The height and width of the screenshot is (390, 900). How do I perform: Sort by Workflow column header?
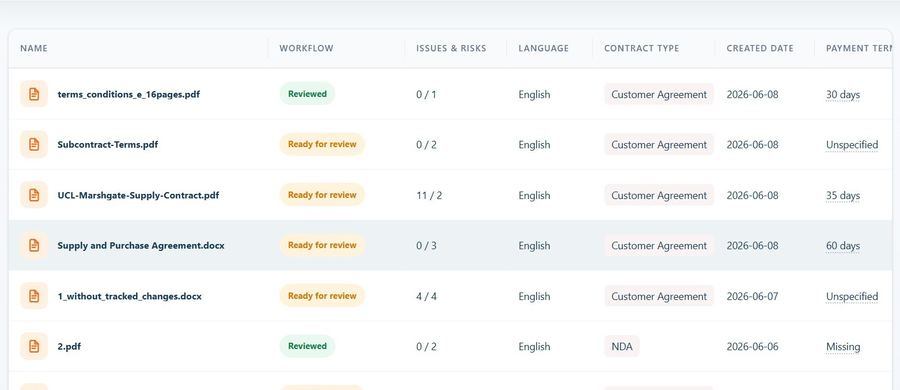coord(306,48)
